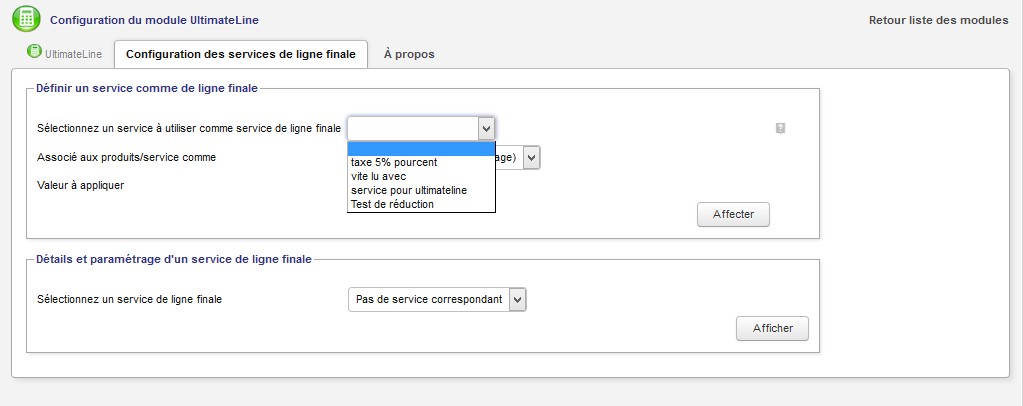1023x406 pixels.
Task: Click the 'Valeur à appliquer' label
Action: [x=80, y=185]
